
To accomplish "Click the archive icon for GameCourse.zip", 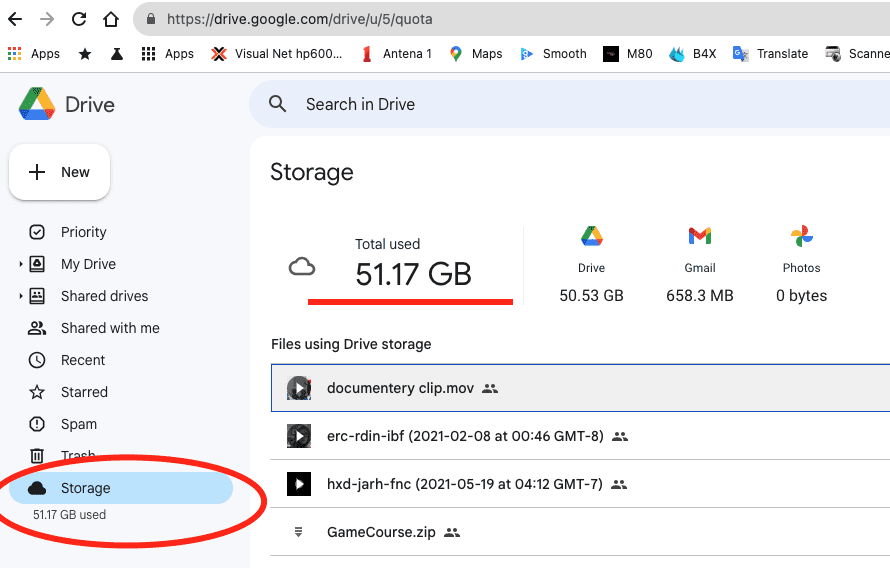I will (x=299, y=532).
